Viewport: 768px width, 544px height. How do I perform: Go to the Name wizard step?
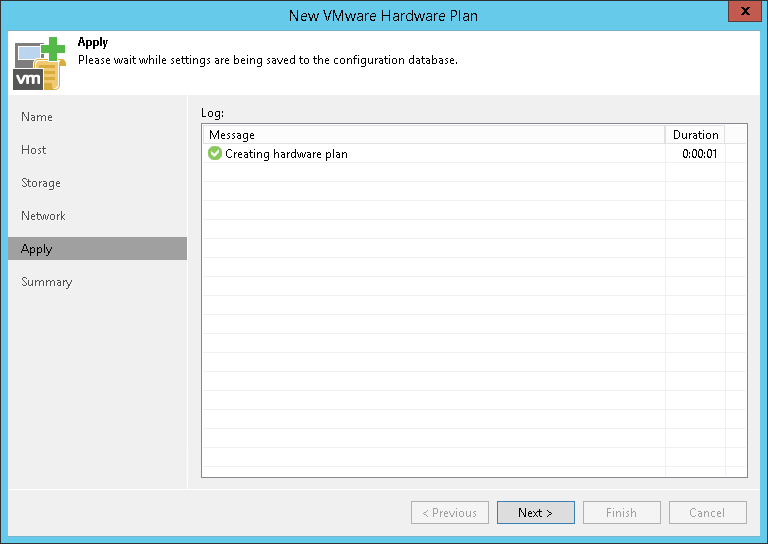[37, 117]
